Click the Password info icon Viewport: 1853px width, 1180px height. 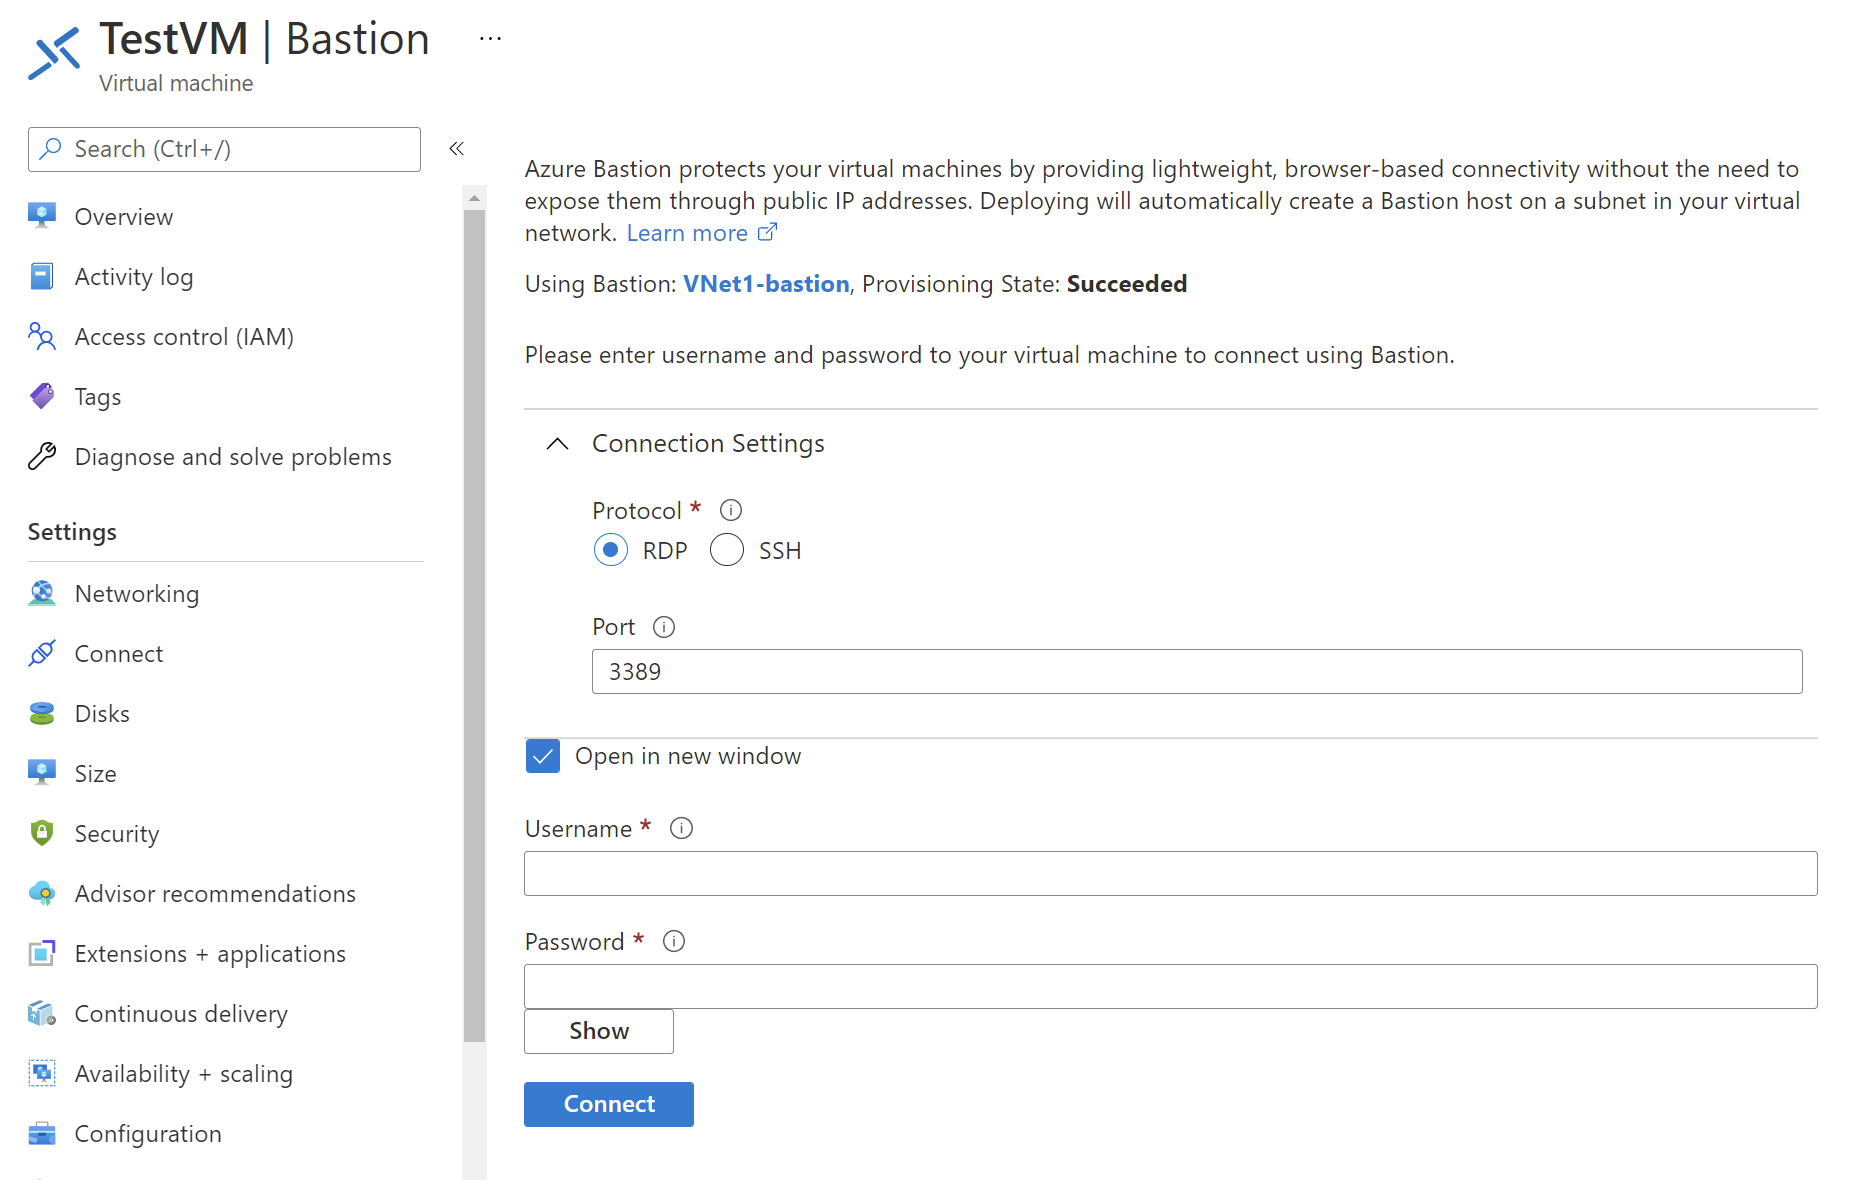[x=674, y=942]
